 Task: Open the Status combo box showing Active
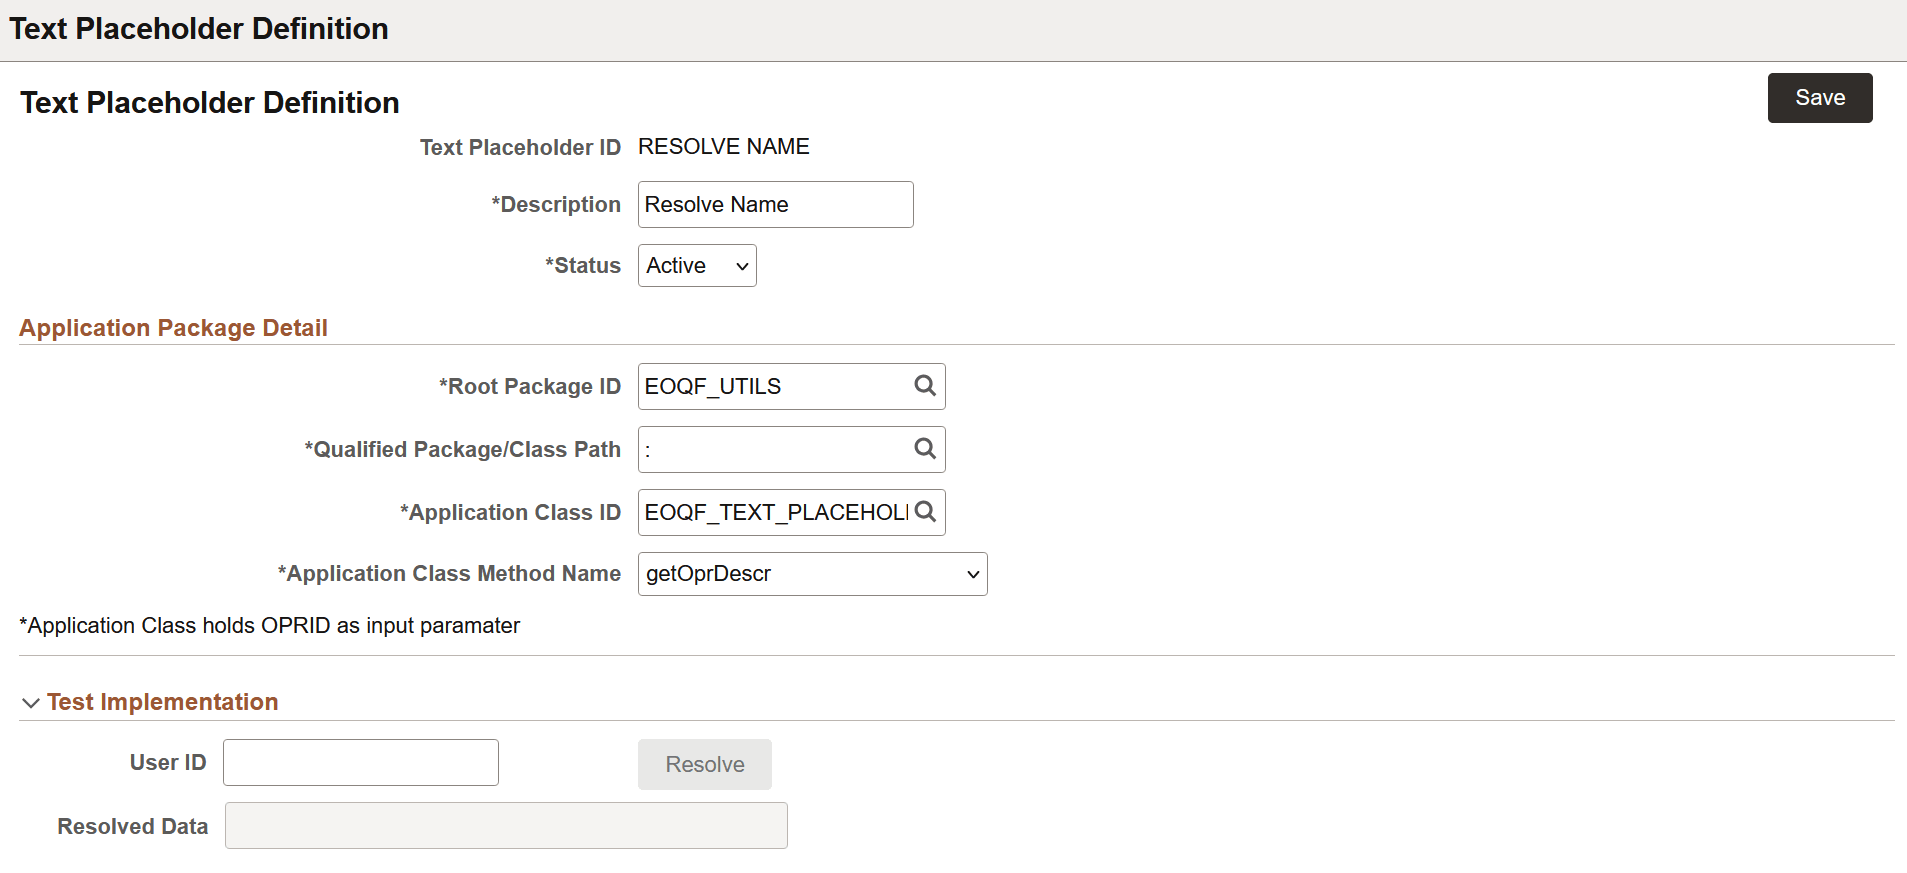point(696,265)
